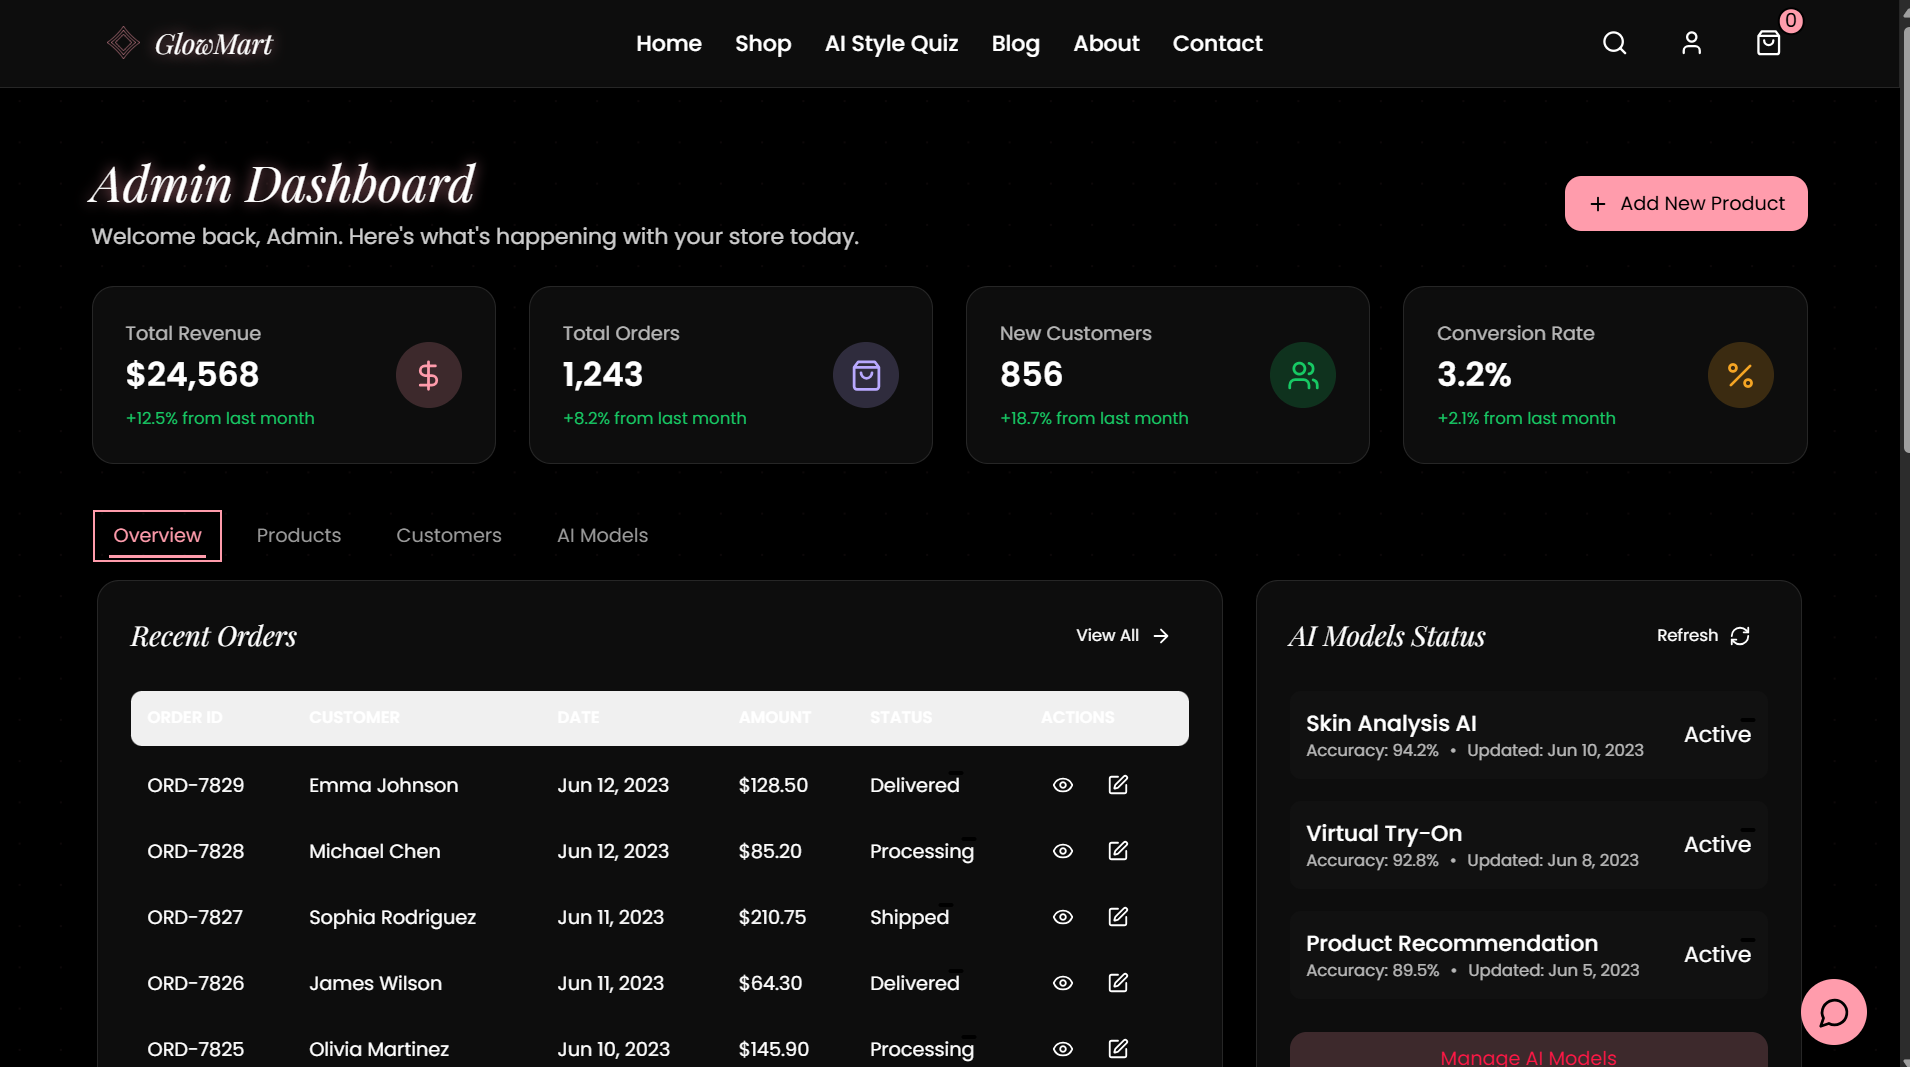Image resolution: width=1910 pixels, height=1067 pixels.
Task: Click the Total Revenue card
Action: pos(294,375)
